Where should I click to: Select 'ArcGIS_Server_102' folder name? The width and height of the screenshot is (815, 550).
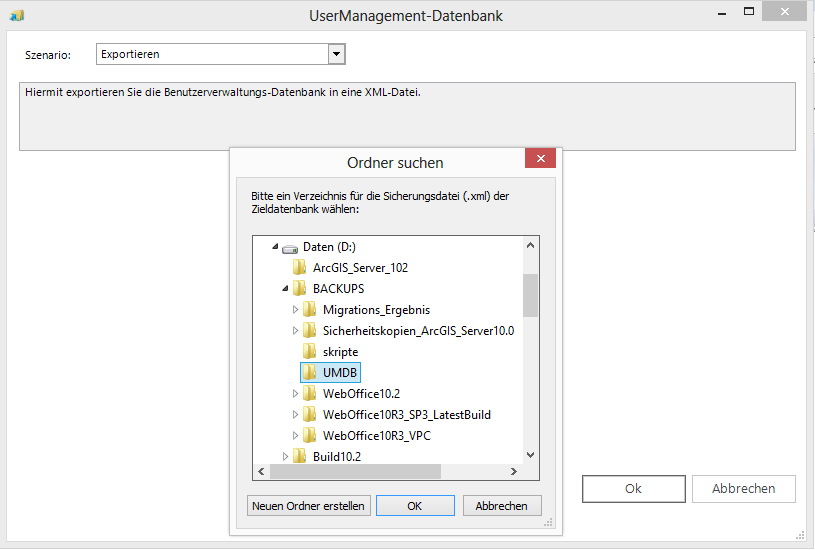pyautogui.click(x=360, y=268)
